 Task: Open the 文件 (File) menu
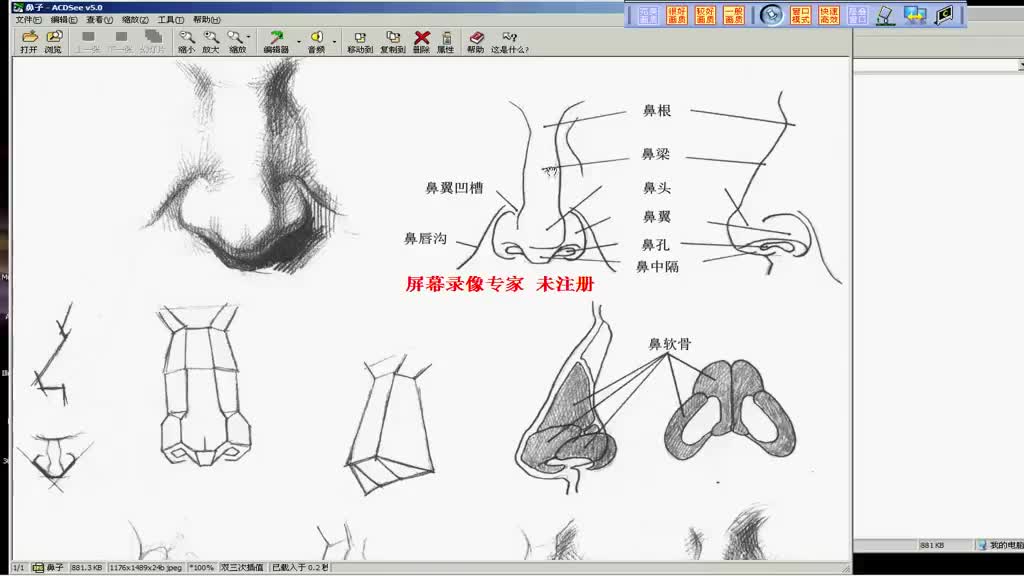28,20
